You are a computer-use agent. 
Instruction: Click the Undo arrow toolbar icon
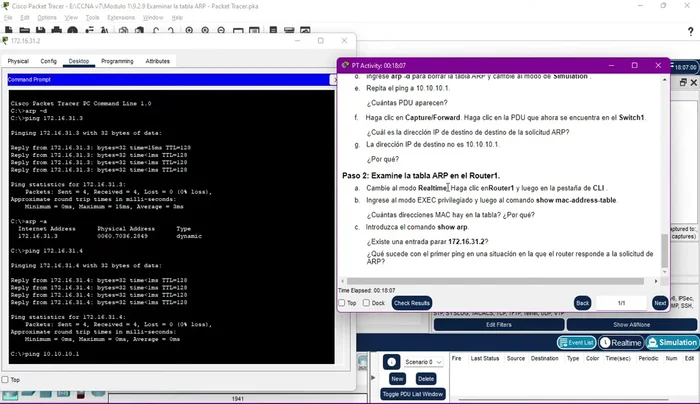pyautogui.click(x=156, y=30)
